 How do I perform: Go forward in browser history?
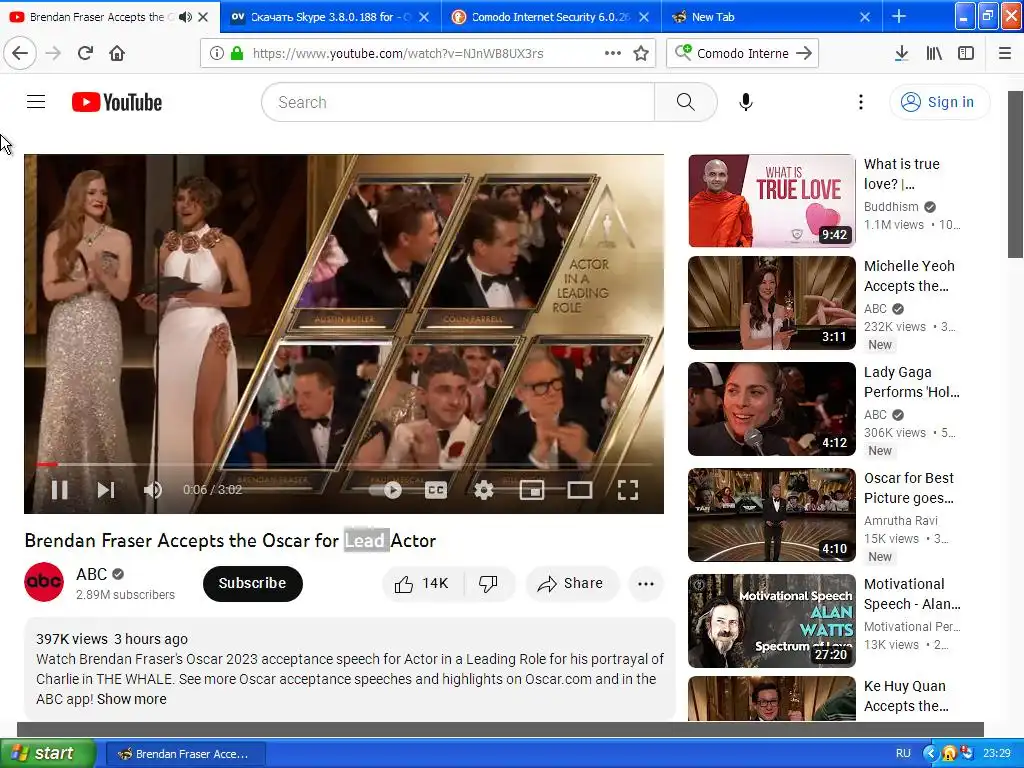[54, 53]
